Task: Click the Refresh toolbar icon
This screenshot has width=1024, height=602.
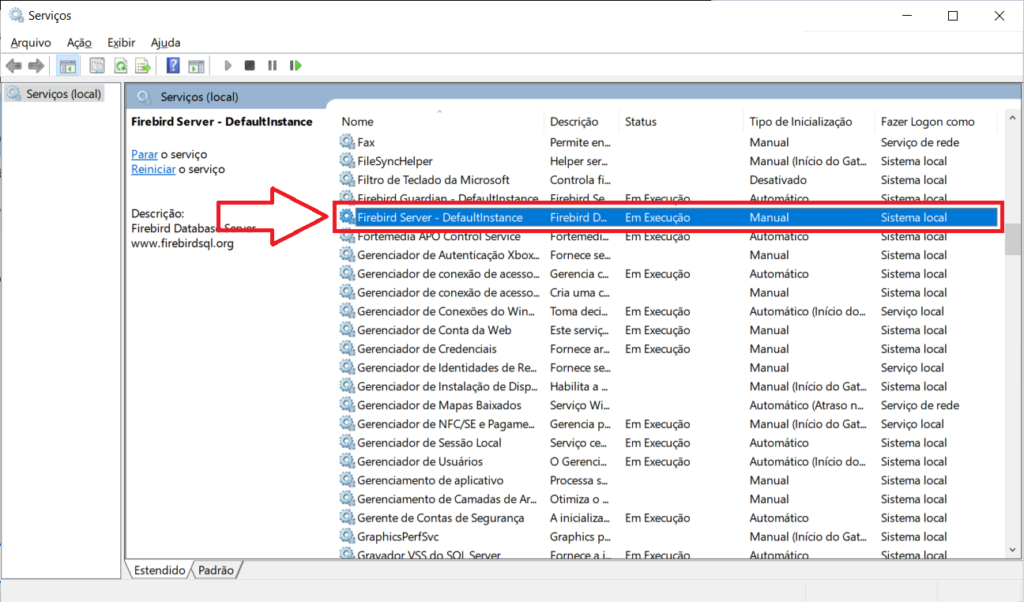Action: [120, 66]
